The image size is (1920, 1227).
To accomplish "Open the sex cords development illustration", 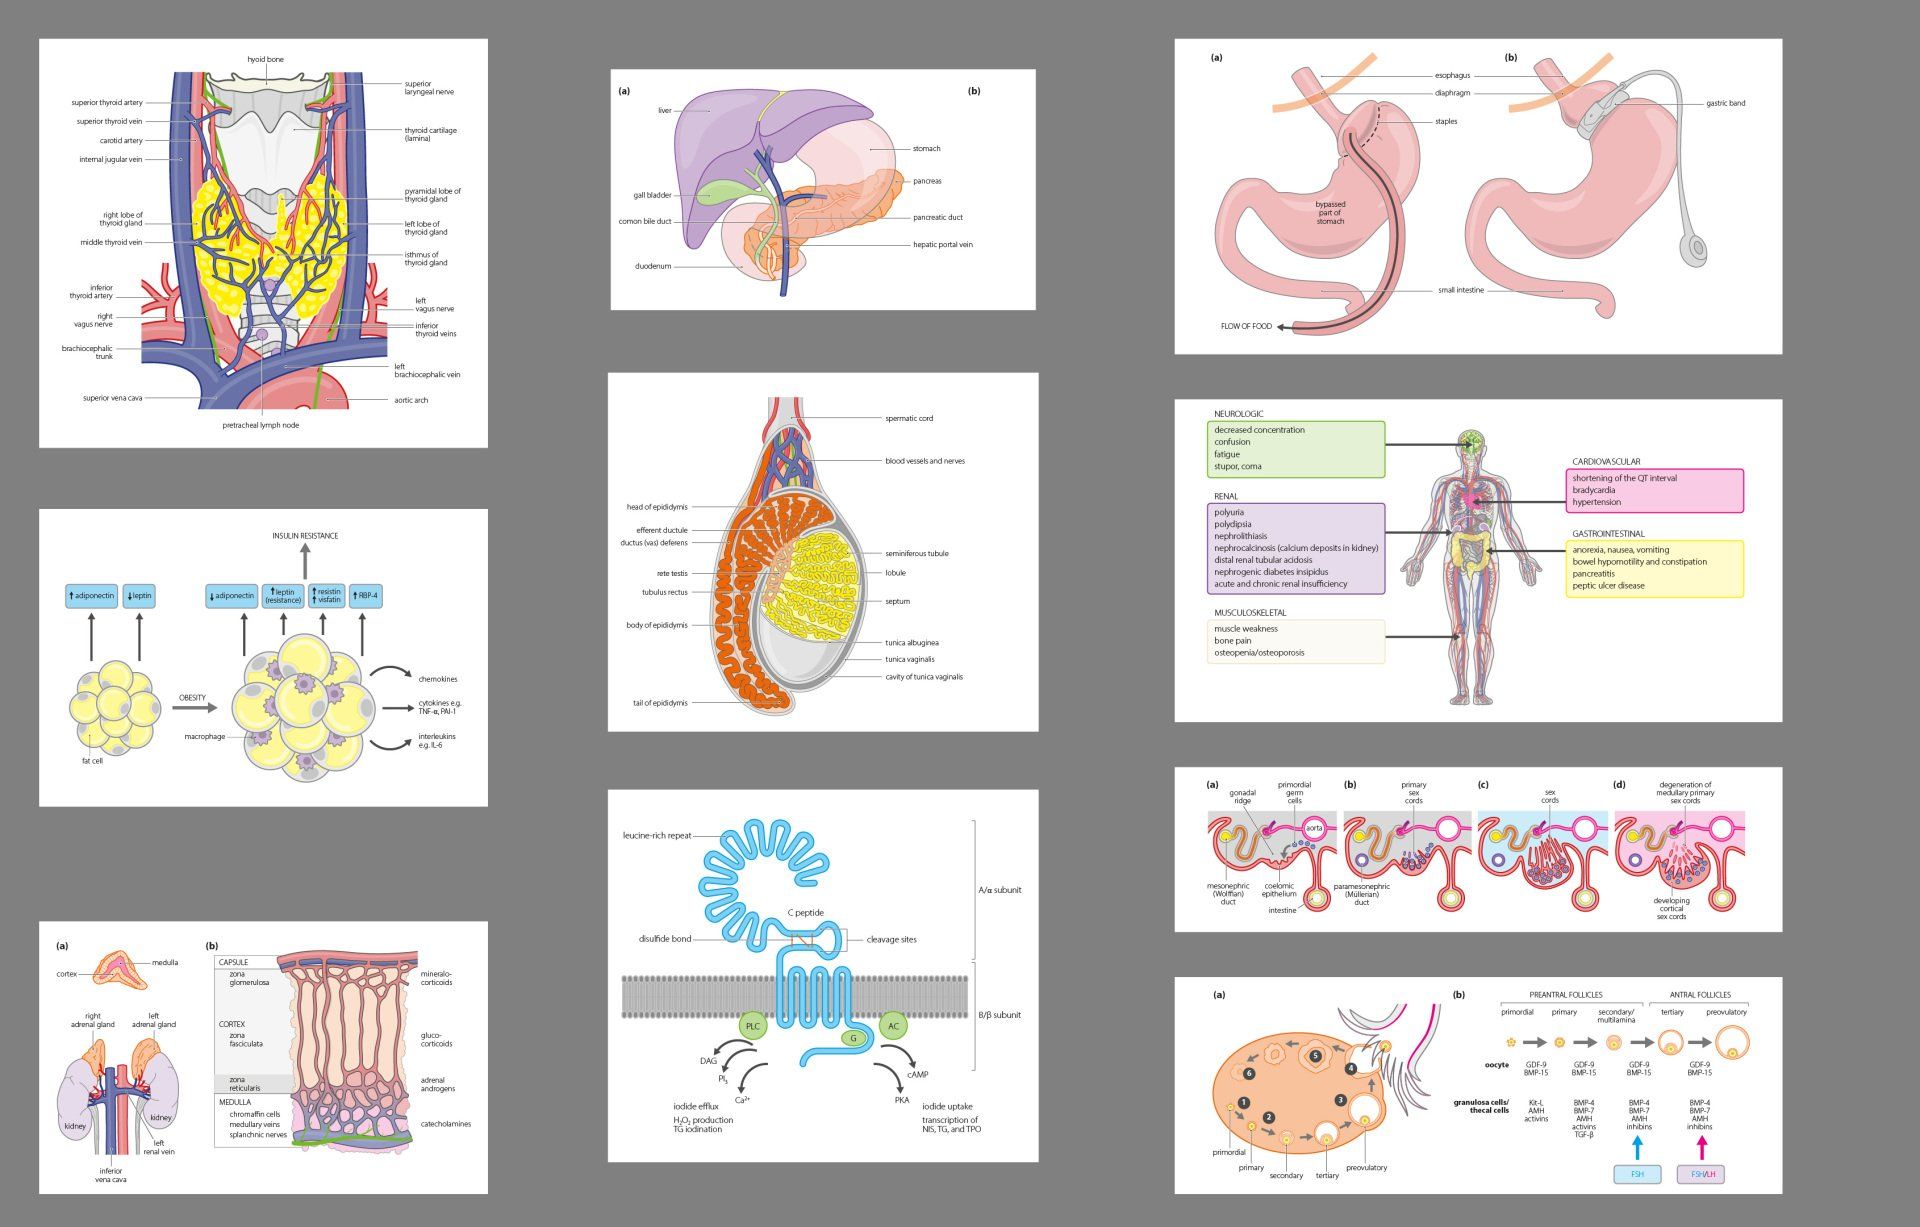I will click(x=1478, y=849).
